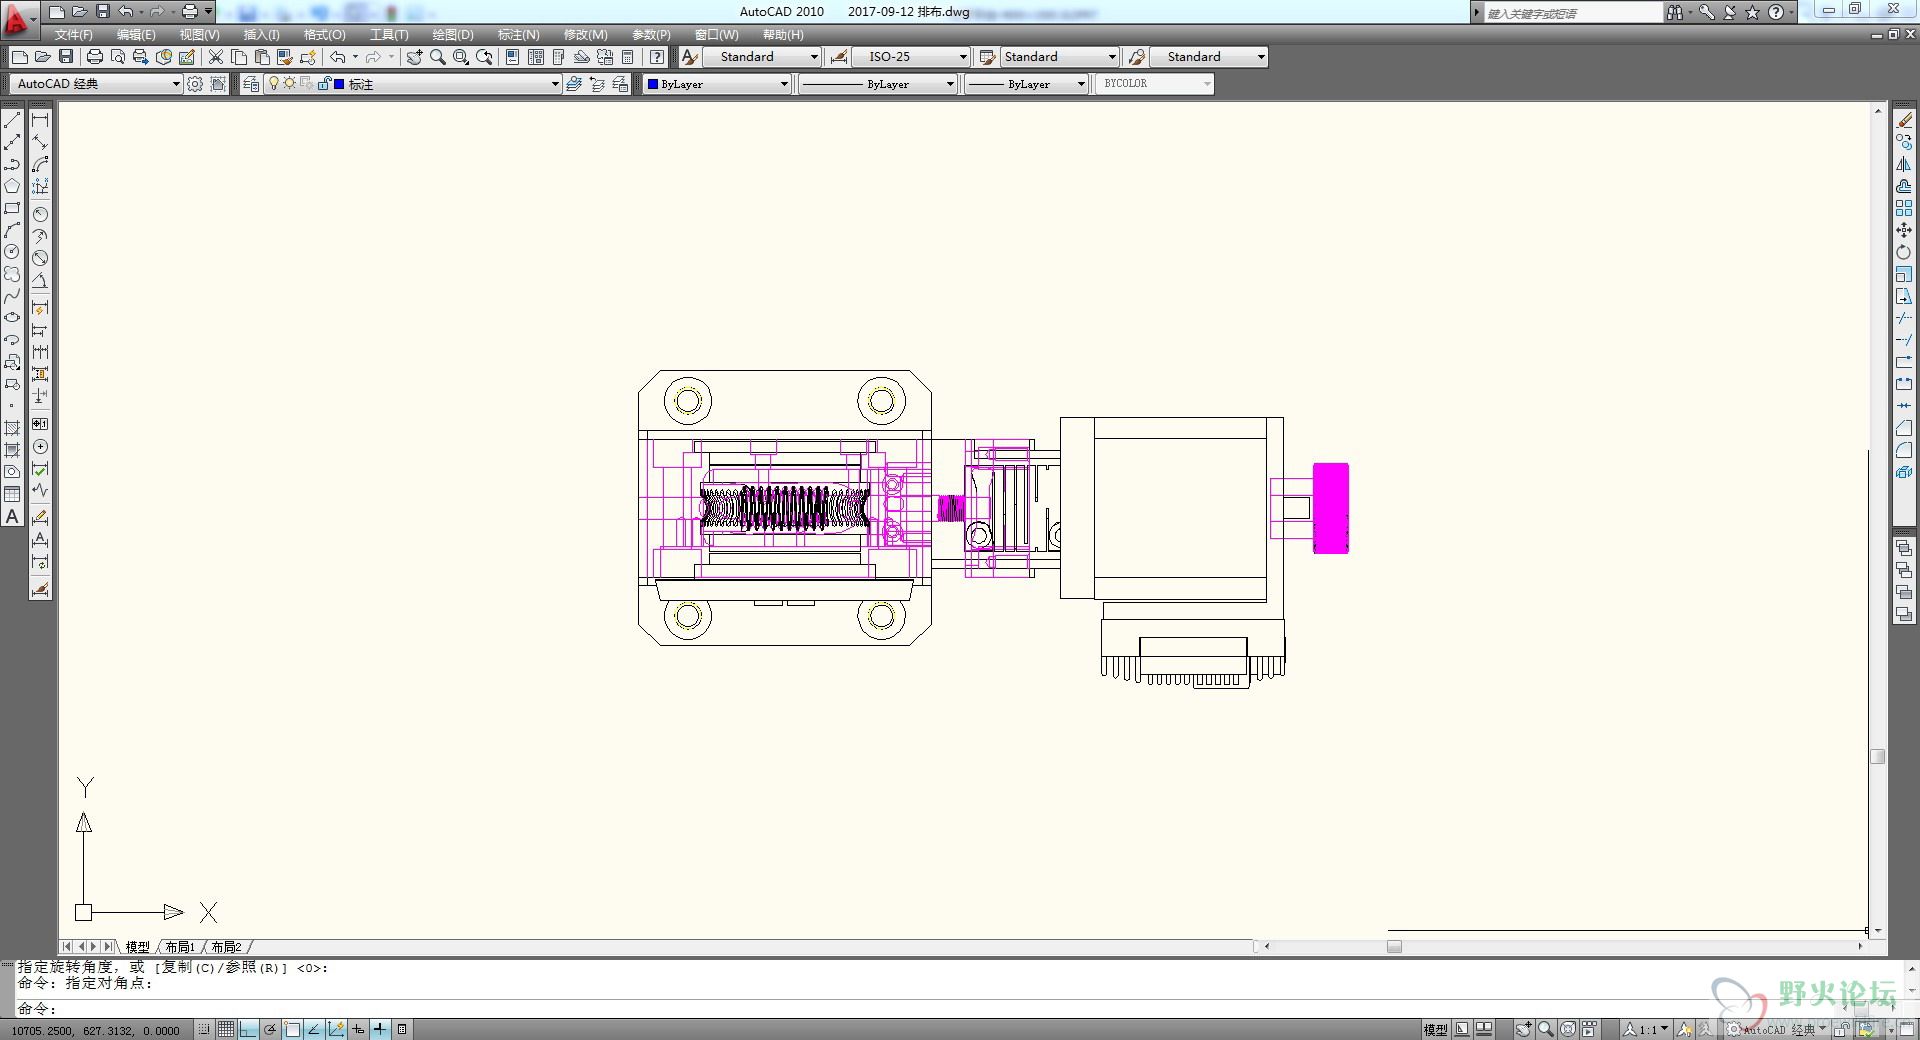Open the QuickCalc calculator icon

point(628,57)
